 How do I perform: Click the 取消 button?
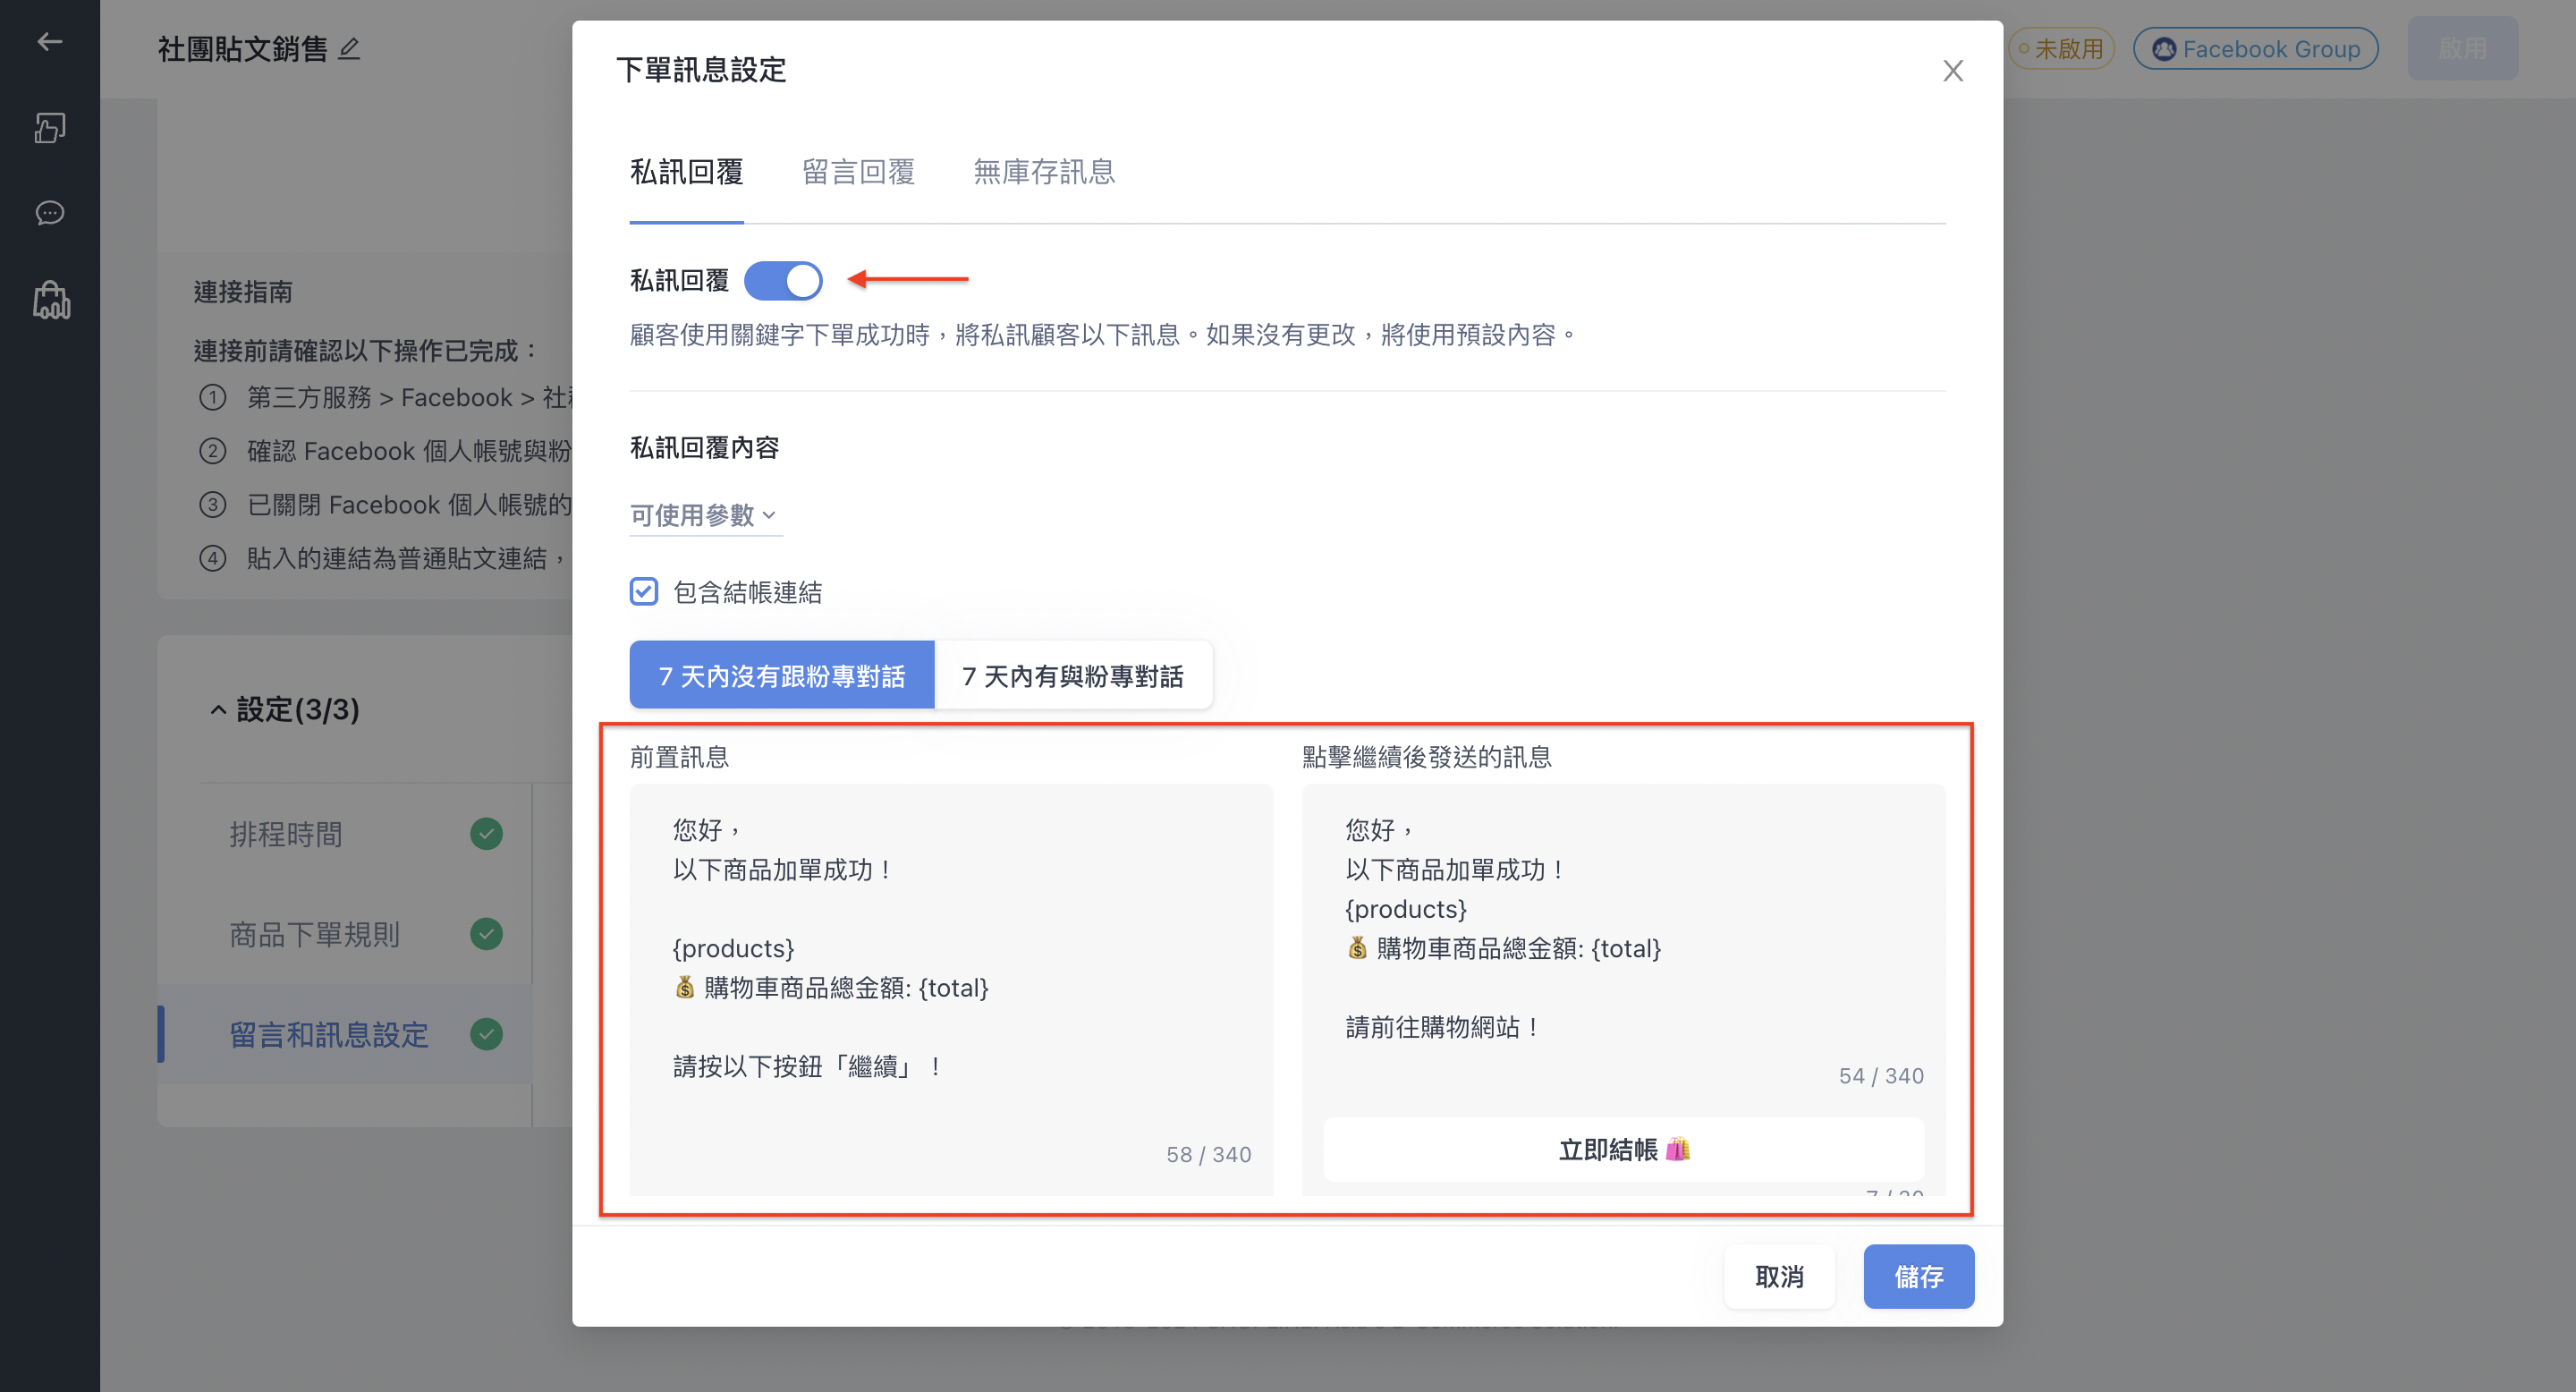[x=1779, y=1276]
